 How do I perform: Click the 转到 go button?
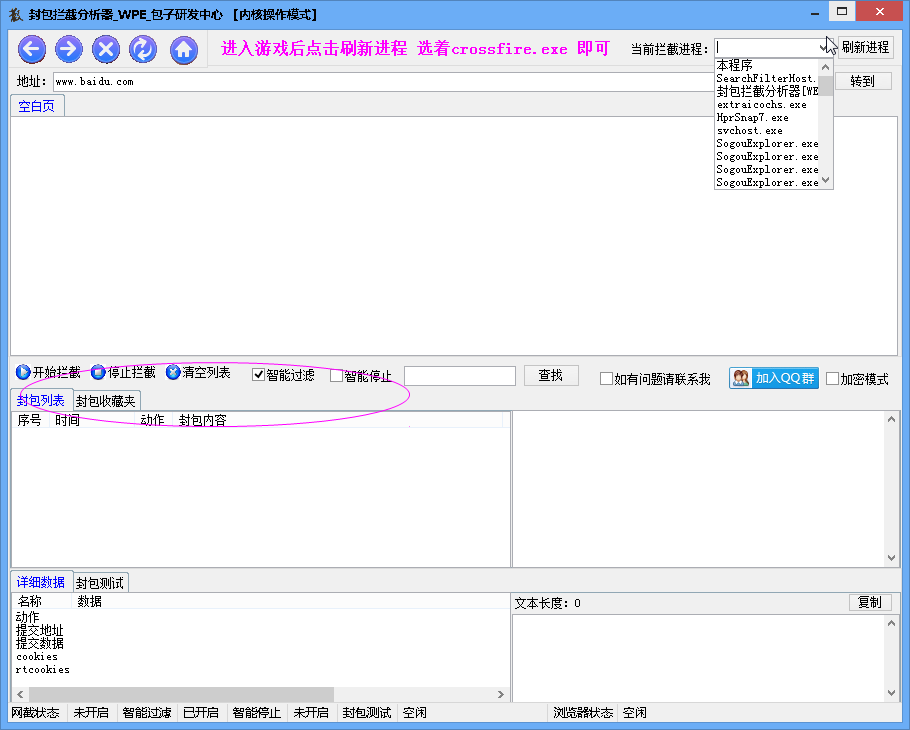[x=862, y=81]
